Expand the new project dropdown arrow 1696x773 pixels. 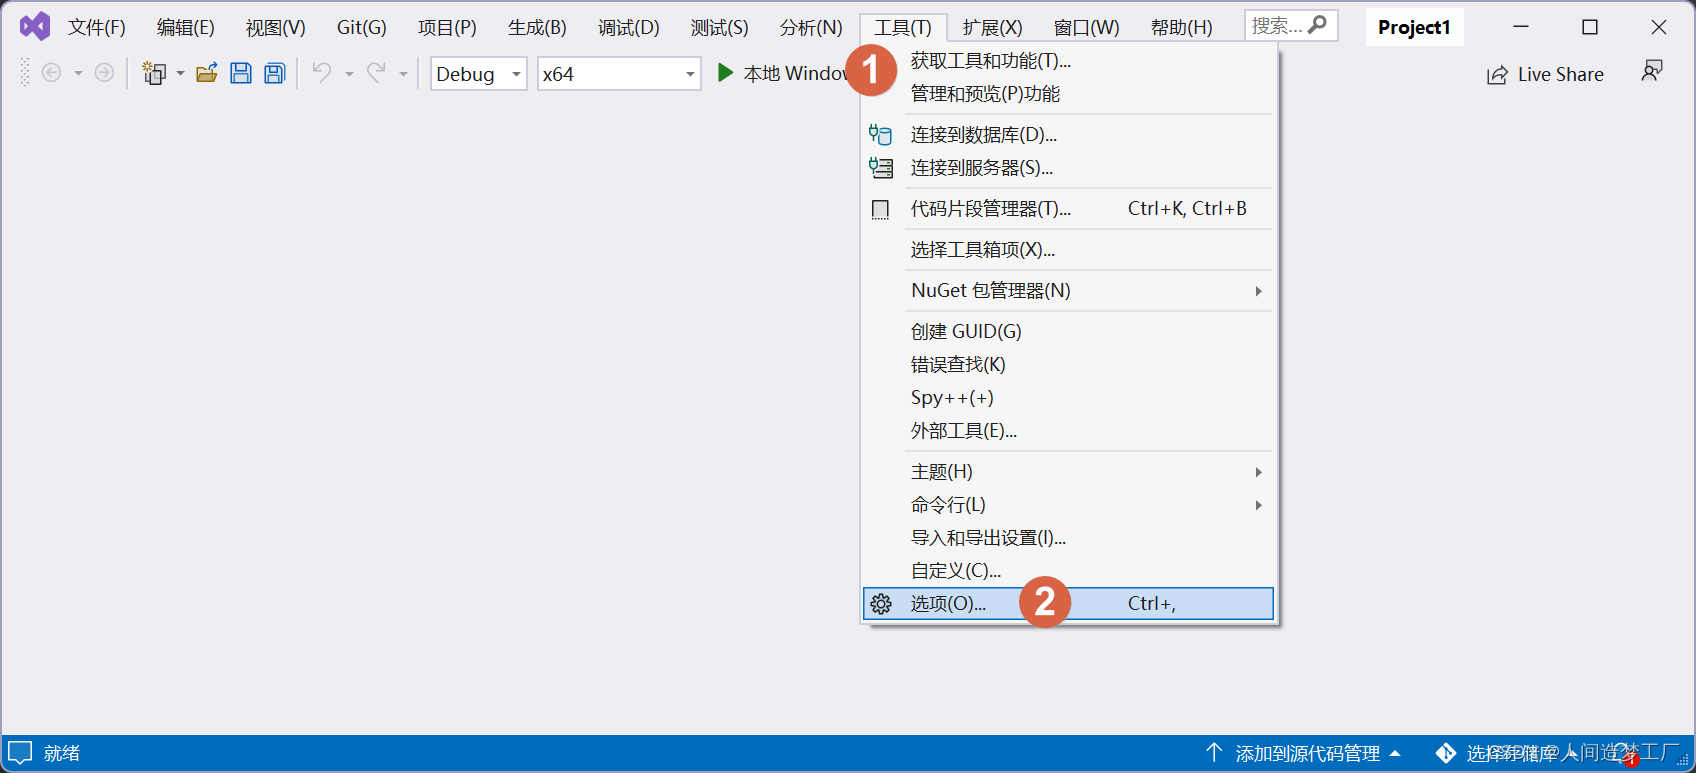pos(180,74)
